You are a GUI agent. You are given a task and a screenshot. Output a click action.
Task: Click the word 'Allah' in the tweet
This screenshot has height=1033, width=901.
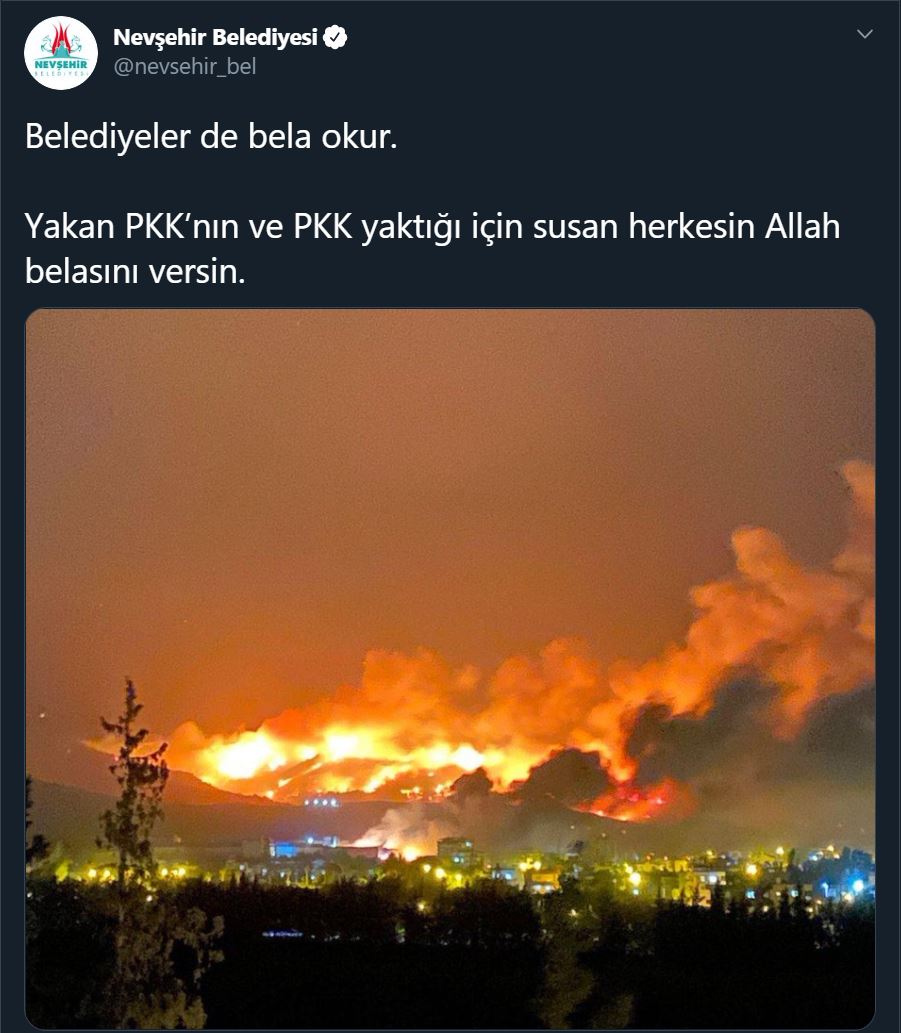[x=802, y=226]
